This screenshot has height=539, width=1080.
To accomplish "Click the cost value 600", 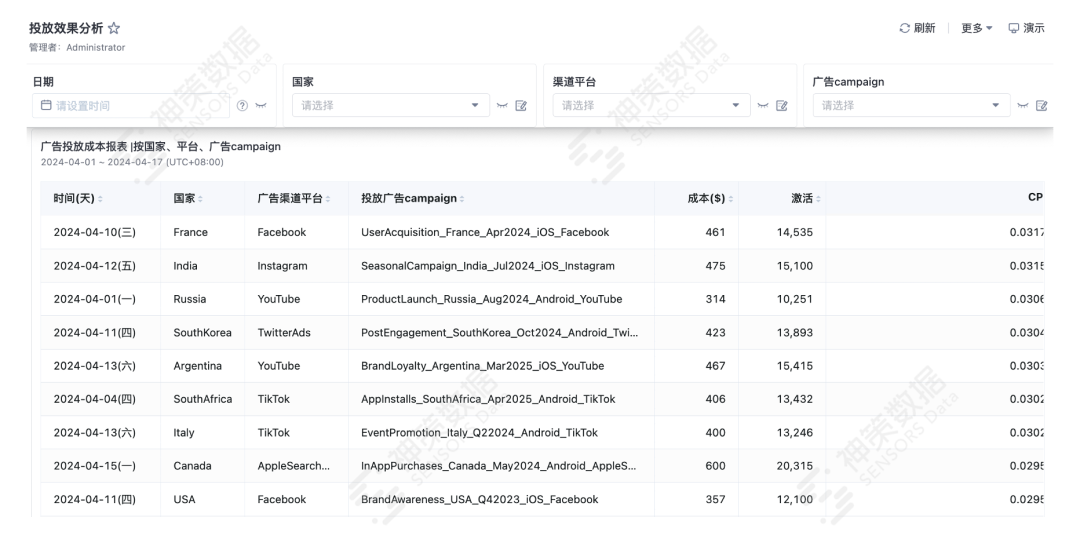I will tap(715, 466).
